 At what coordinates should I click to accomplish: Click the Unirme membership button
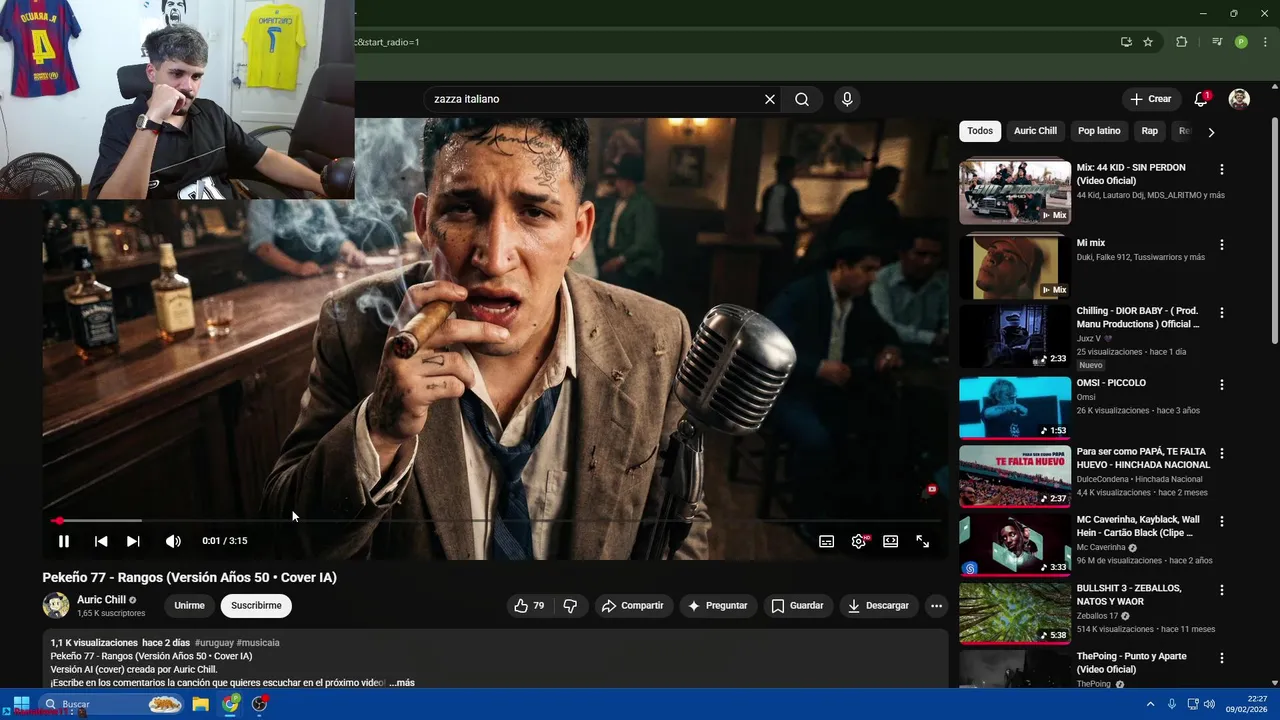189,605
